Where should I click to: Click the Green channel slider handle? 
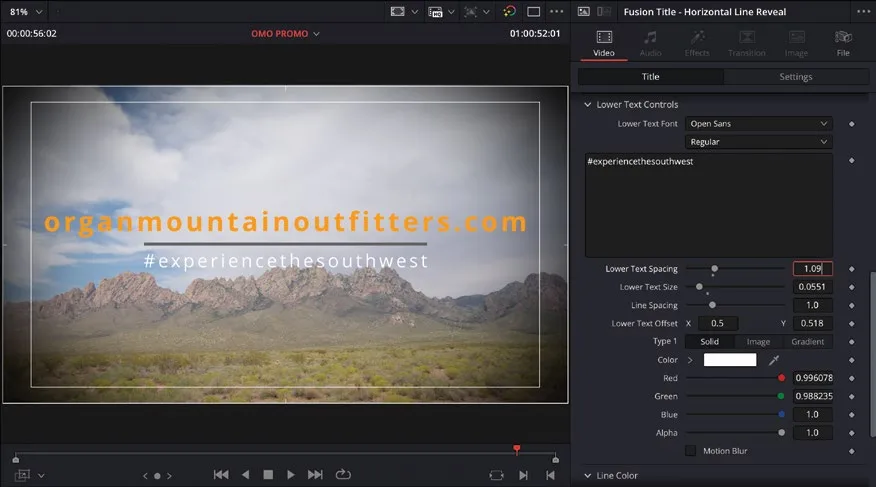click(x=781, y=396)
